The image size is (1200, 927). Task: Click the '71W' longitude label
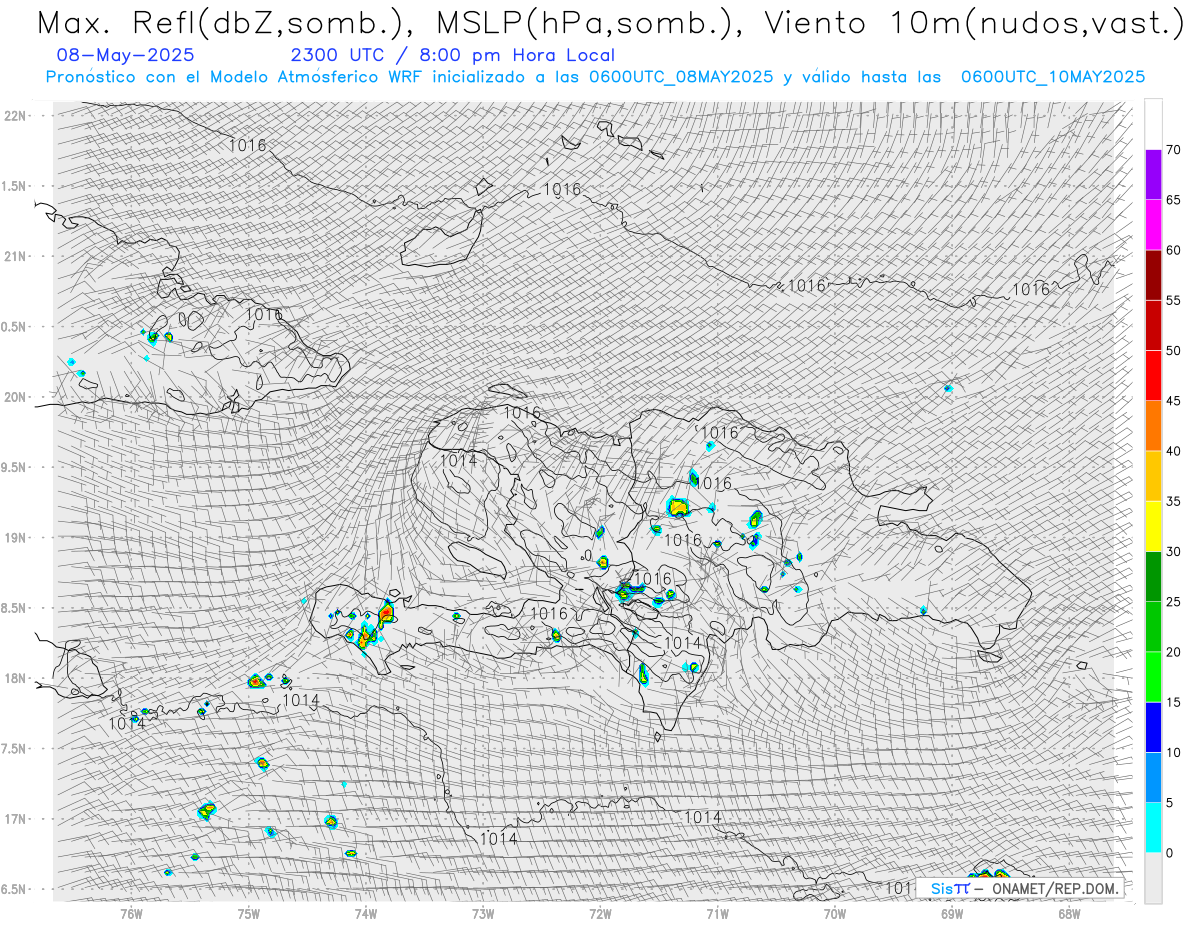[x=717, y=912]
